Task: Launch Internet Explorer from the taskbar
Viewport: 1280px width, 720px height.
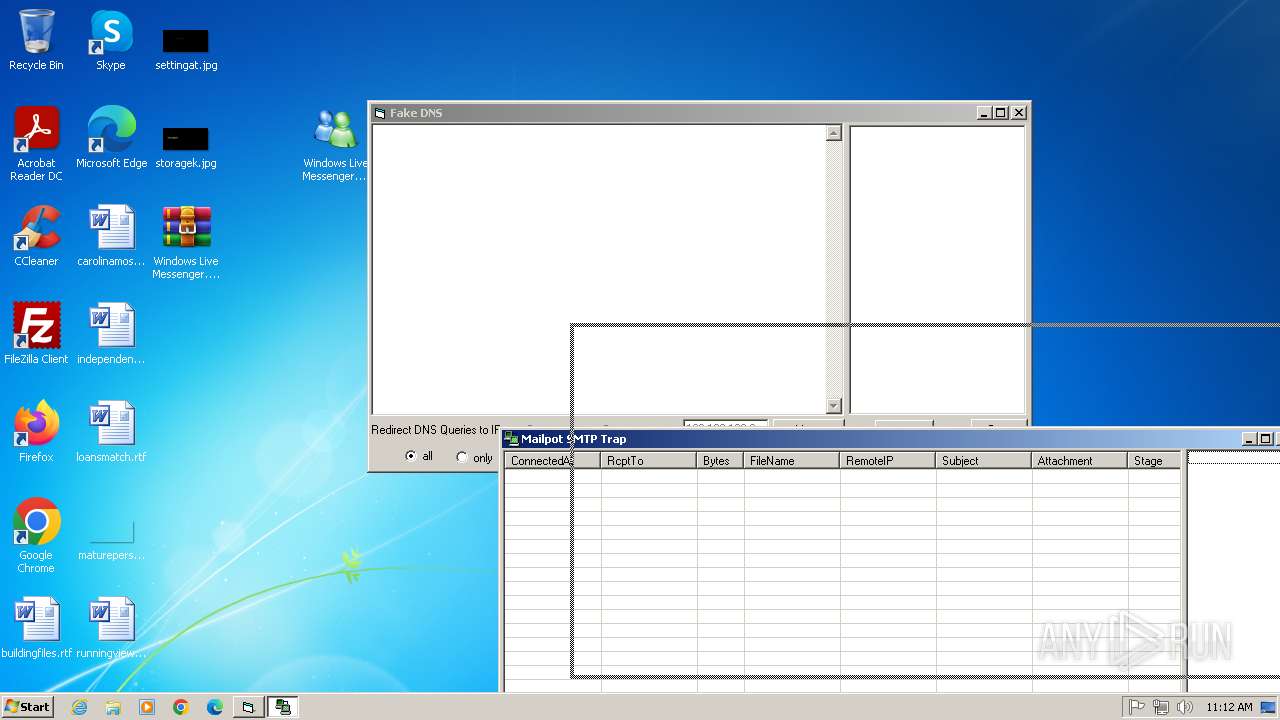Action: tap(79, 707)
